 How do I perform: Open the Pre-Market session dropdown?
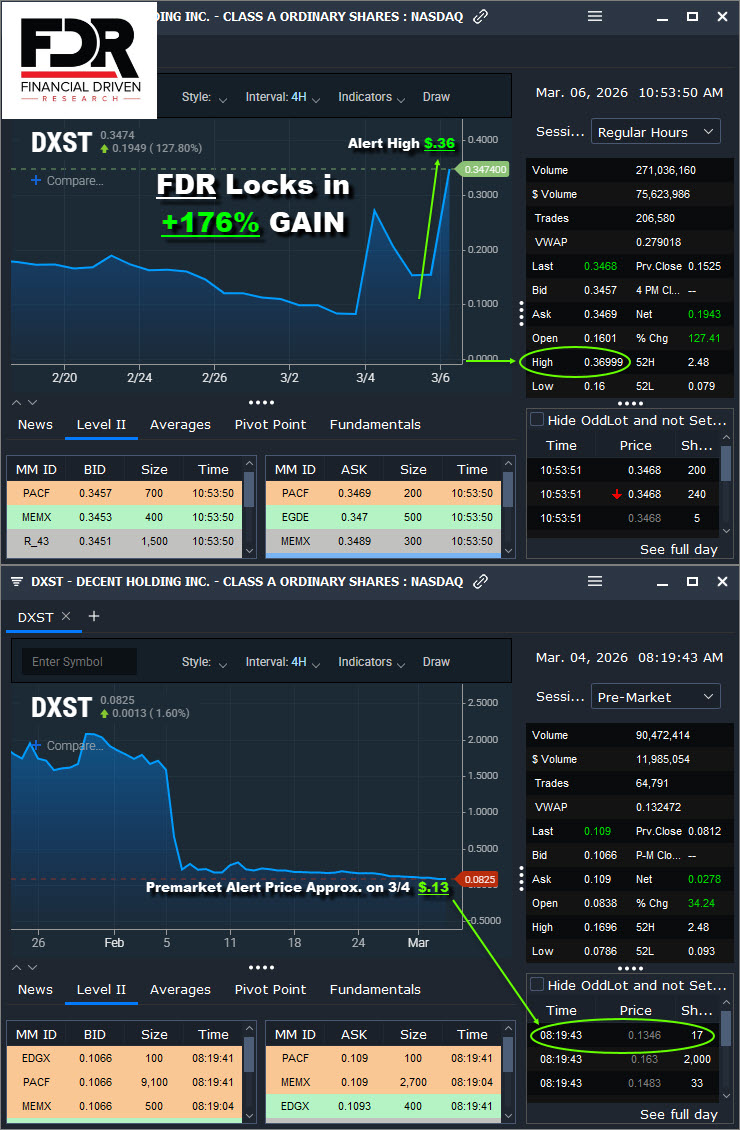(x=656, y=697)
